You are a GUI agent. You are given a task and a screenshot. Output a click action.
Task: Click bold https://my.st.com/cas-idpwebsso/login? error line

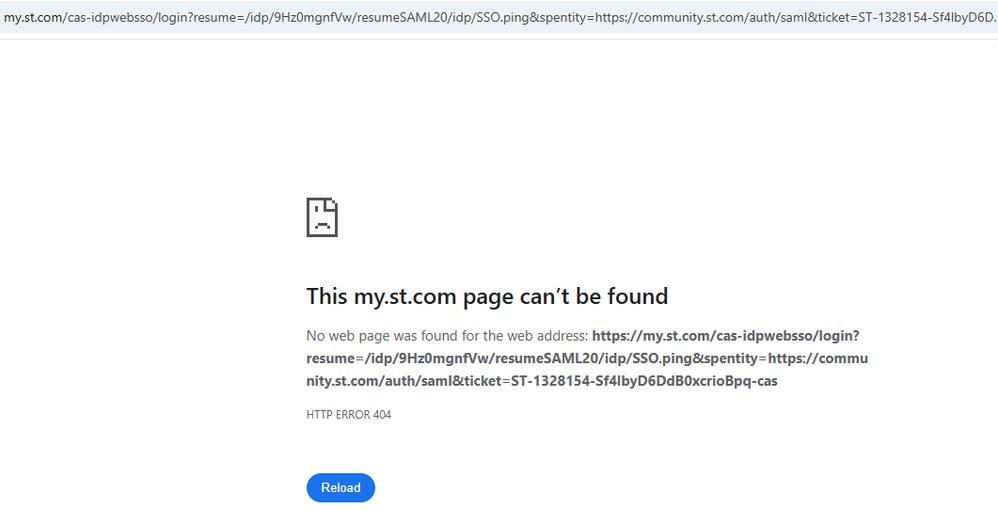(725, 336)
